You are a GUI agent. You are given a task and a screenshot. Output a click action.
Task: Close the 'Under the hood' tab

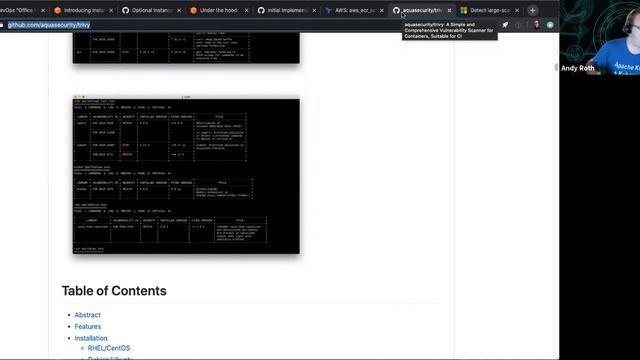pos(247,10)
